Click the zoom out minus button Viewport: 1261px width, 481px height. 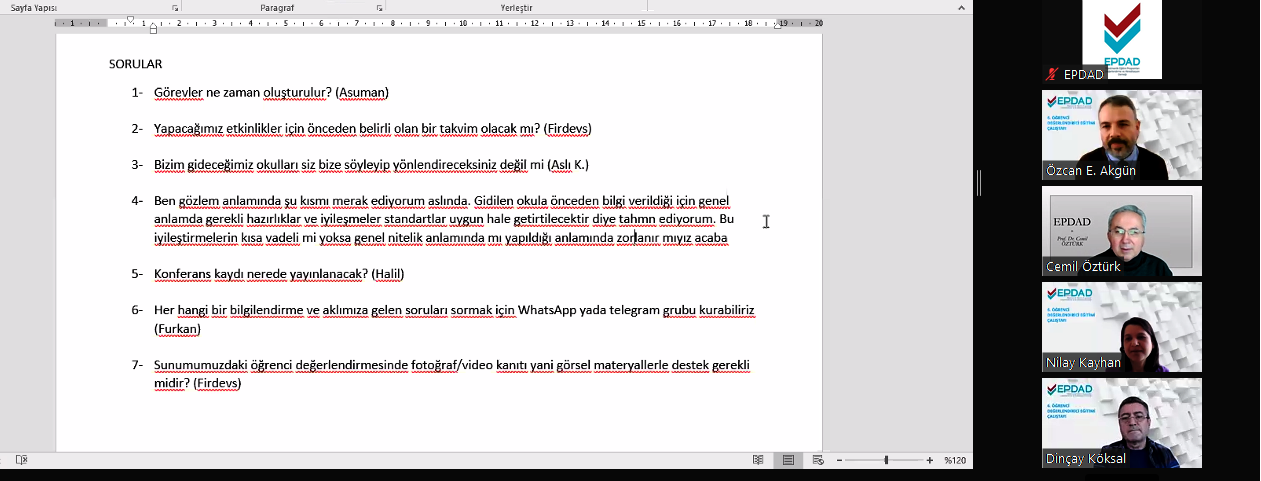[840, 460]
